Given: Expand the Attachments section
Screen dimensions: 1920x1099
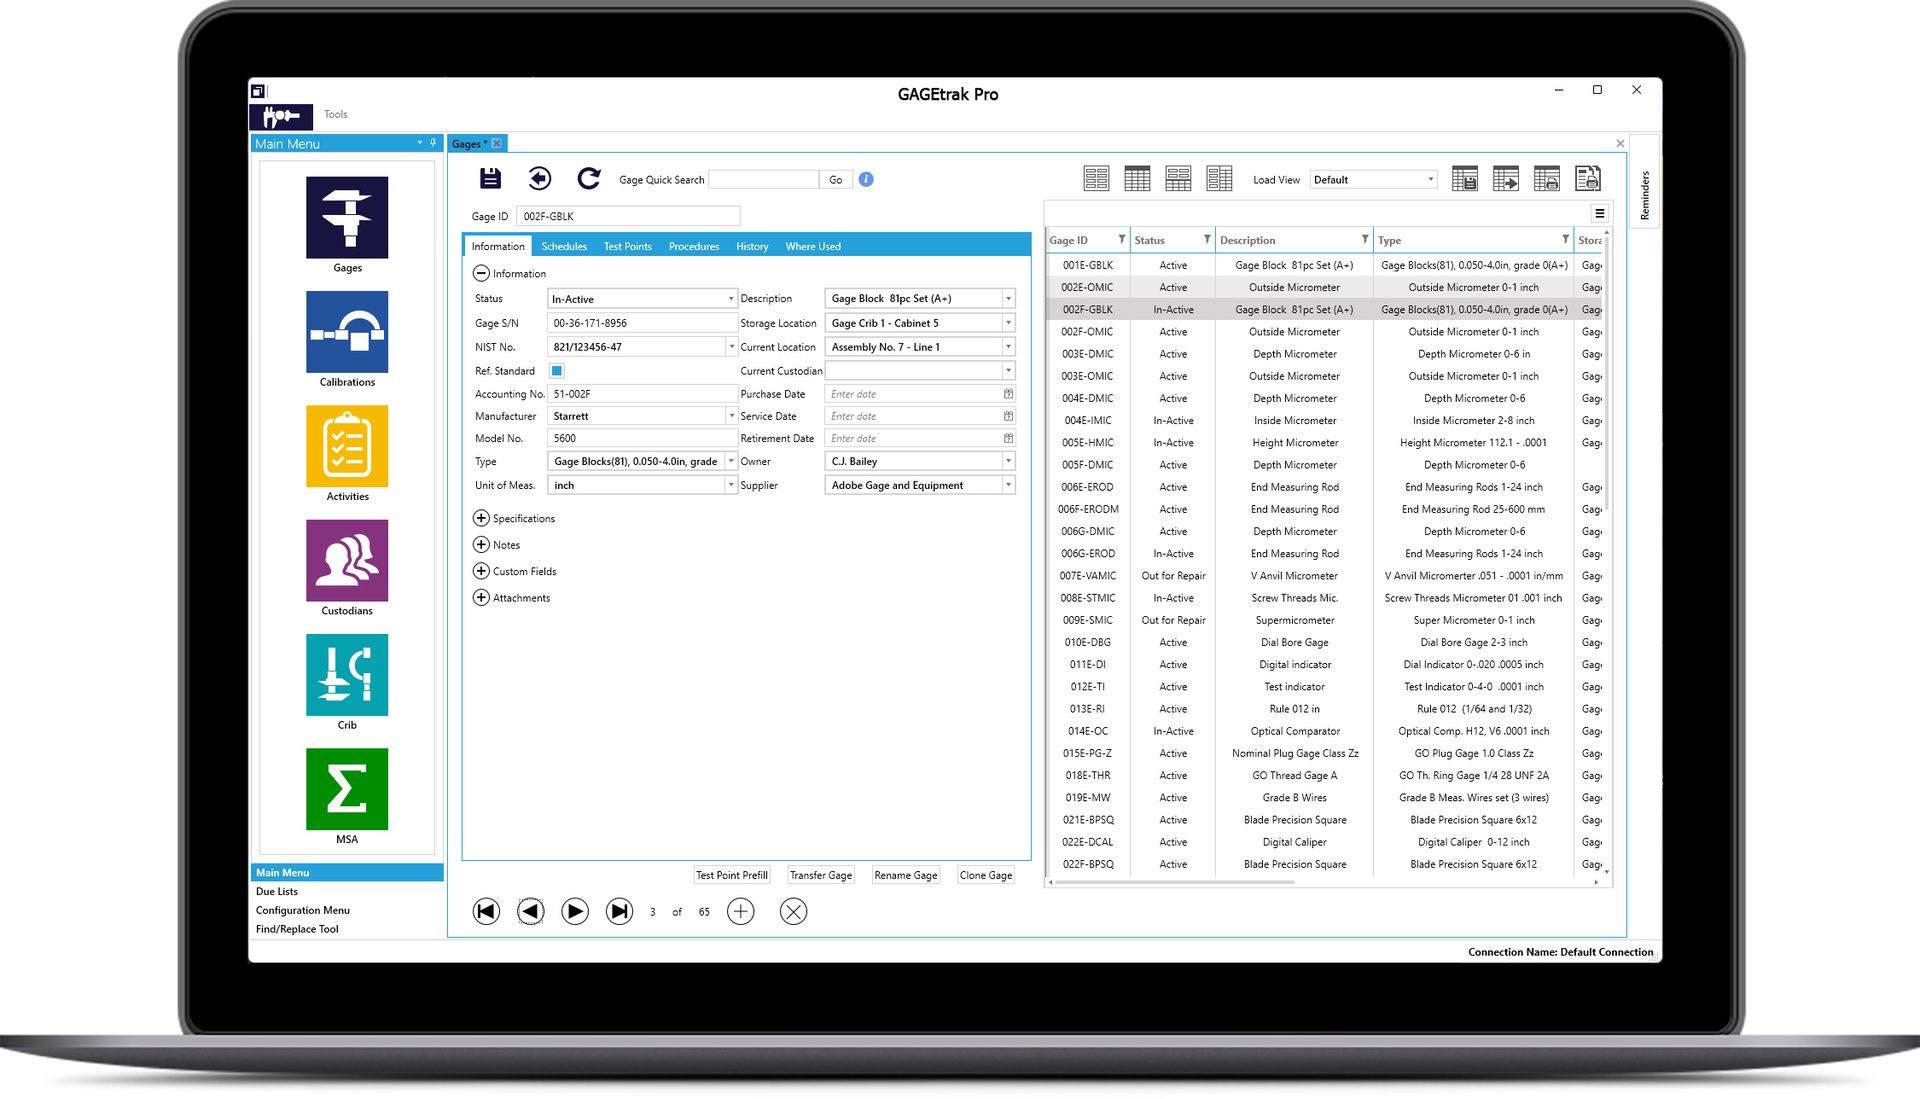Looking at the screenshot, I should click(x=481, y=598).
